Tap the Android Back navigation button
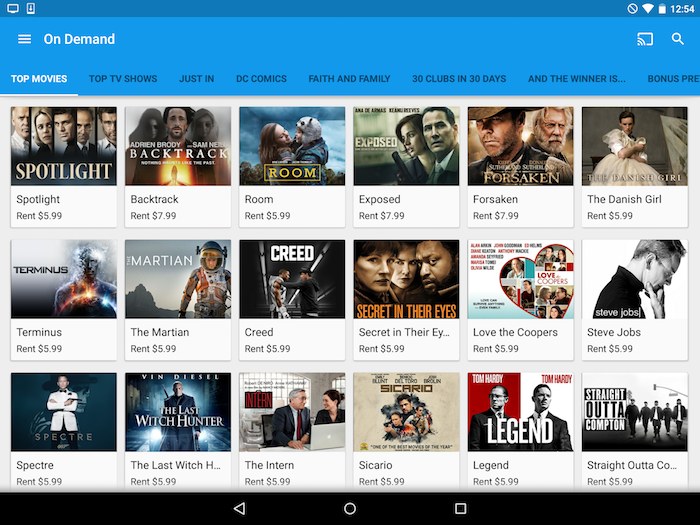 click(240, 508)
